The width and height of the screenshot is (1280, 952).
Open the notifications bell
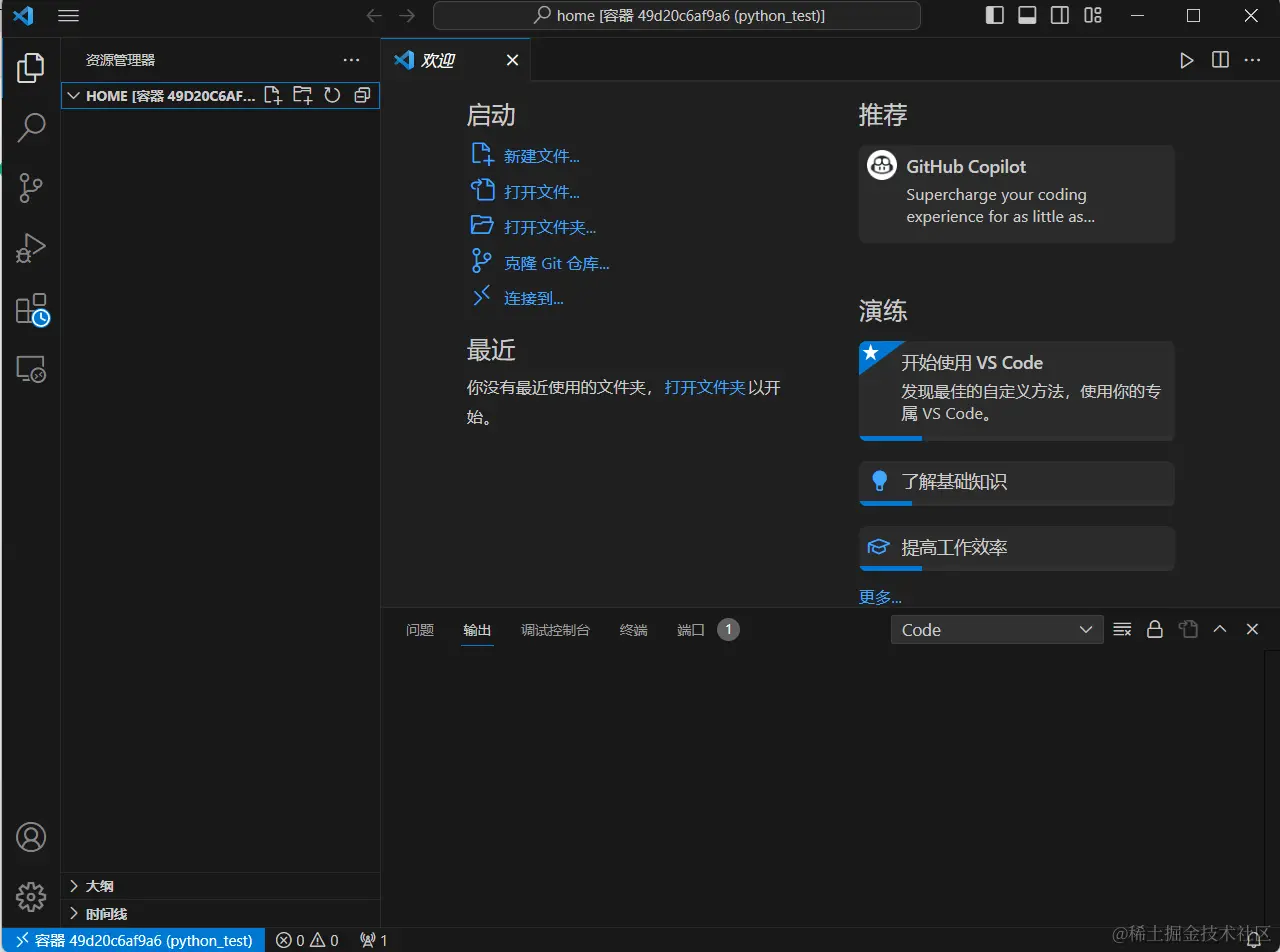pyautogui.click(x=1253, y=940)
